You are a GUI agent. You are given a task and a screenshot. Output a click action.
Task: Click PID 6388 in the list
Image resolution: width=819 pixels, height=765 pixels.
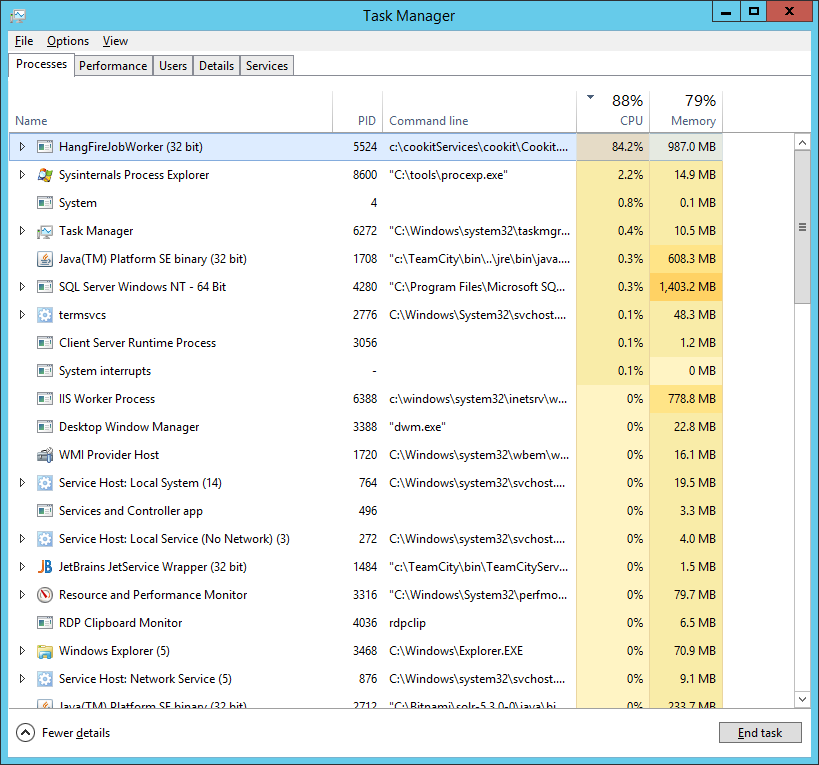[365, 399]
